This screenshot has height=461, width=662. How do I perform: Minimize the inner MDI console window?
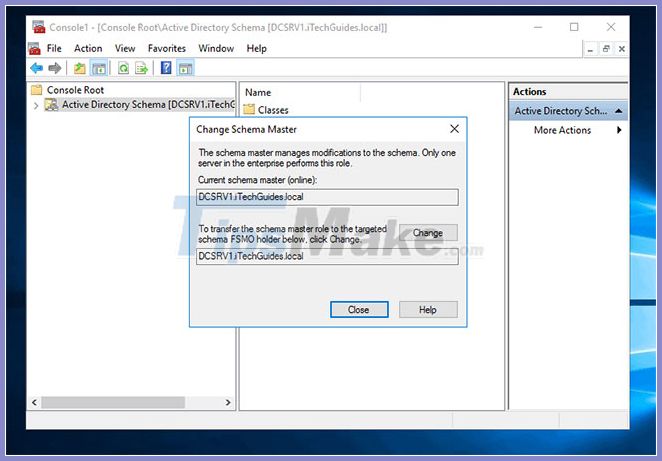point(590,49)
